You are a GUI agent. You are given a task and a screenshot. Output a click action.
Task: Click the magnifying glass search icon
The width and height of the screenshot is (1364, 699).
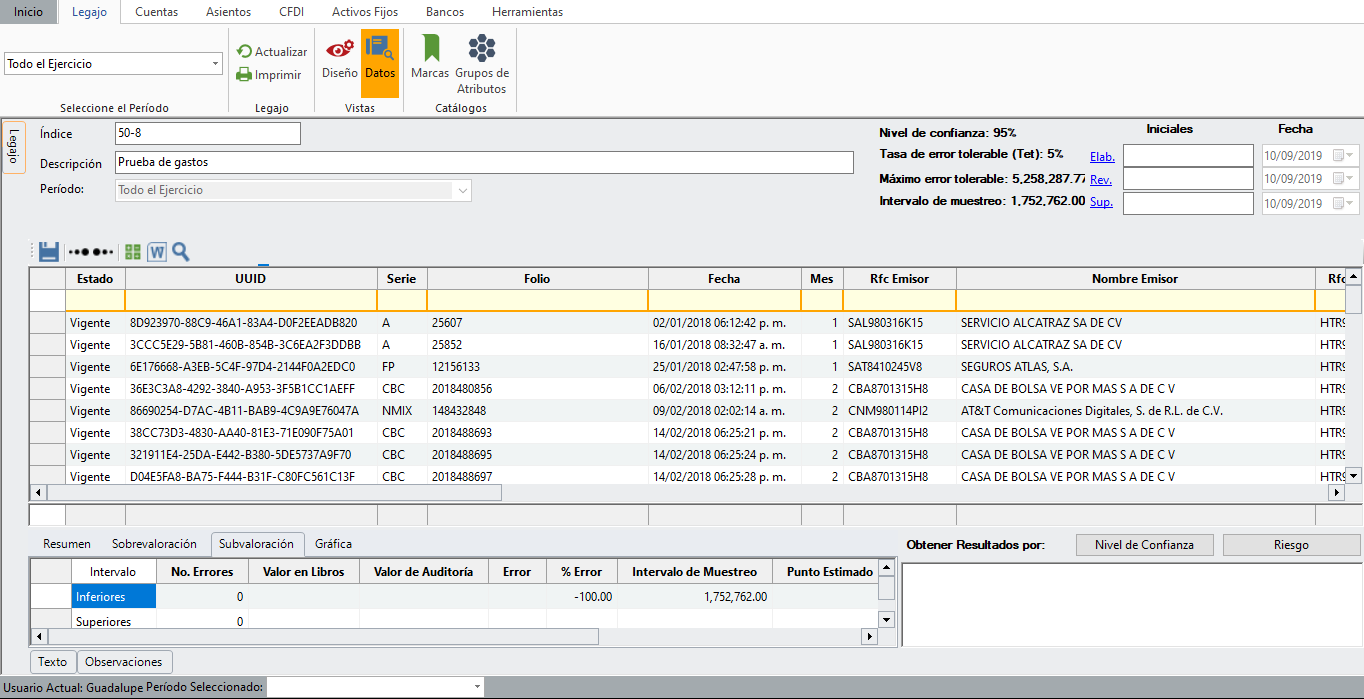181,252
